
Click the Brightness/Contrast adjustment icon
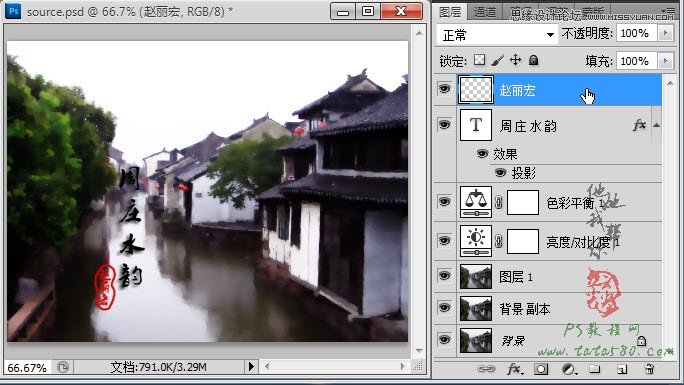click(476, 241)
